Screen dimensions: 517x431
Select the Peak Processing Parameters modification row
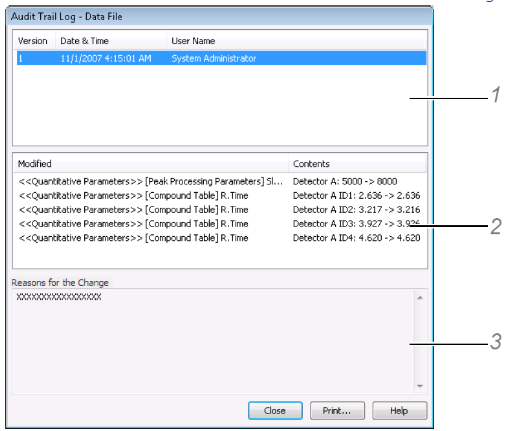click(x=220, y=181)
